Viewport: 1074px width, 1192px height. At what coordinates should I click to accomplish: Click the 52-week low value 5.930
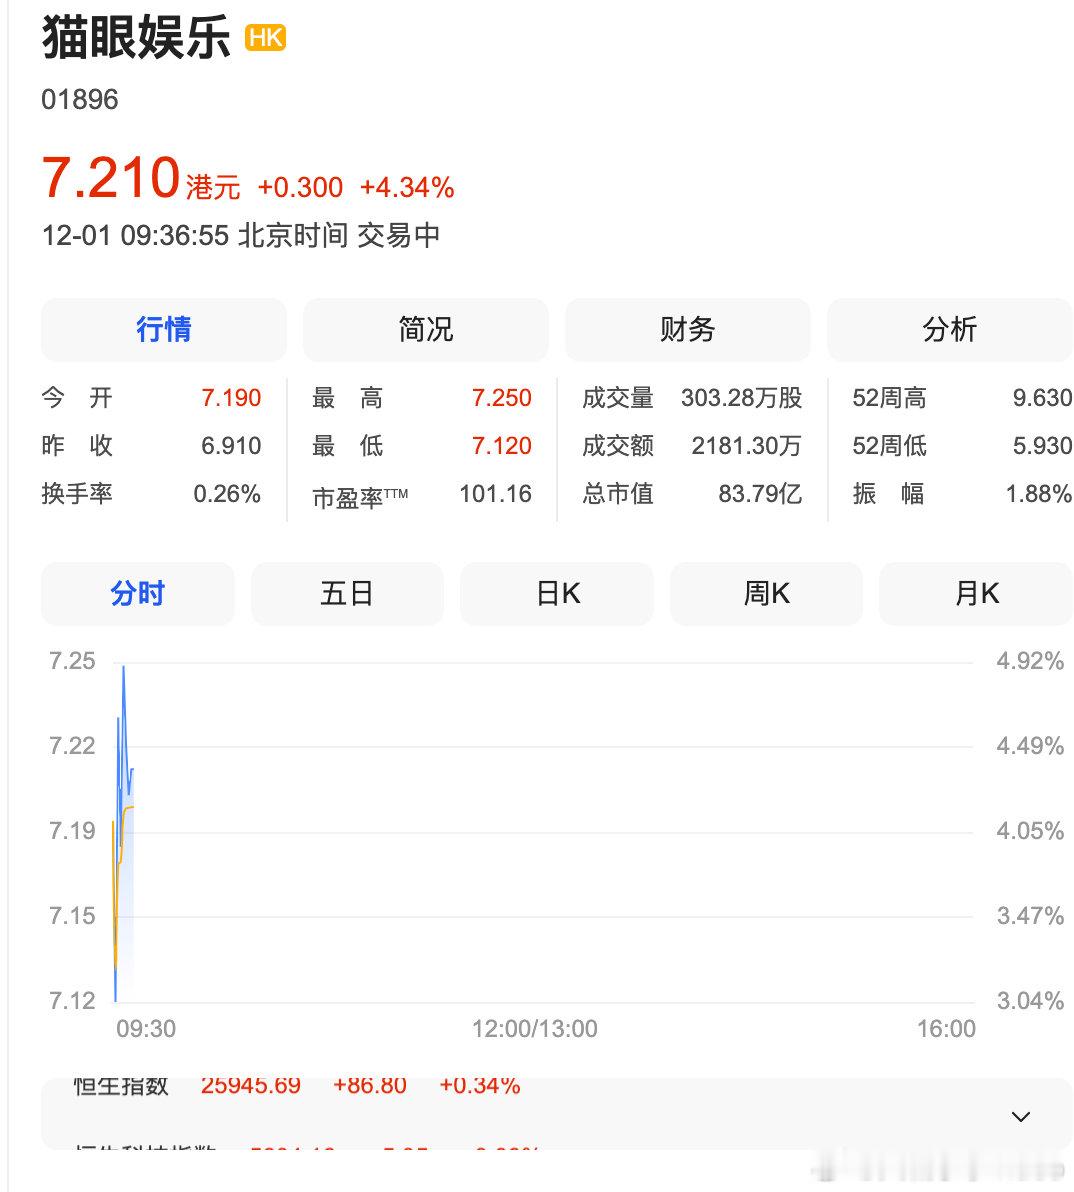click(x=1042, y=445)
